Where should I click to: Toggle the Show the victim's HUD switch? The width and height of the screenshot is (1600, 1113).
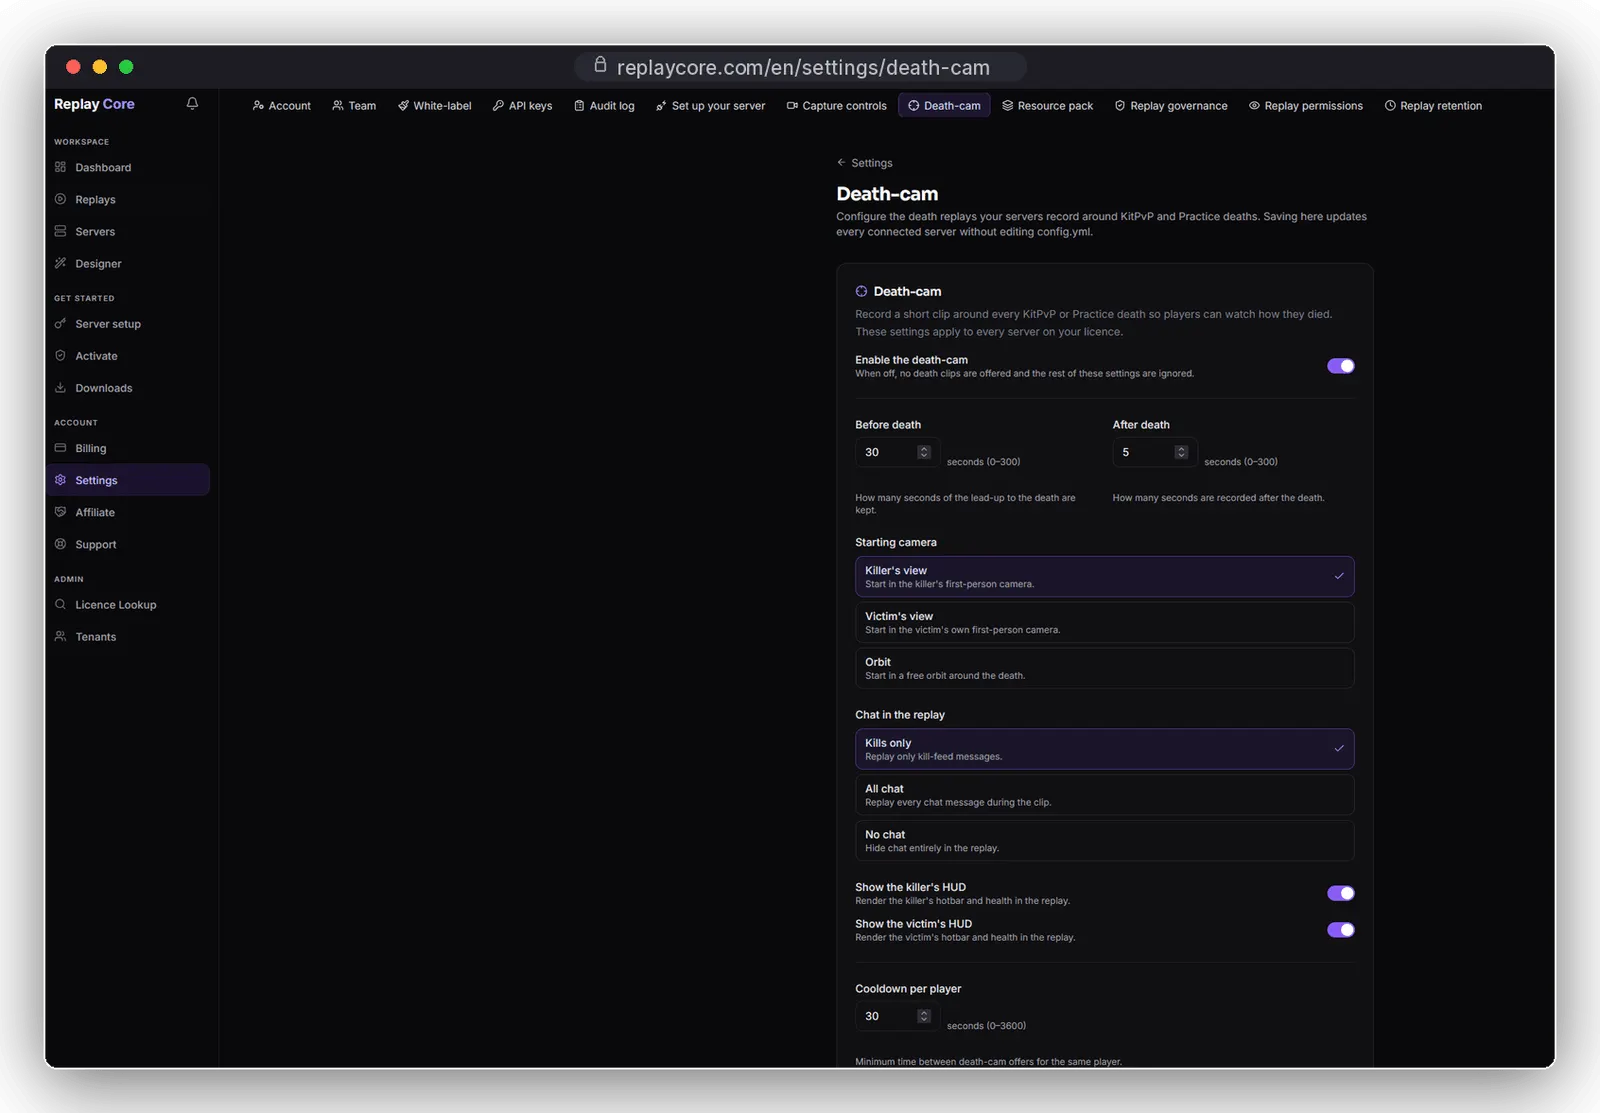1340,930
